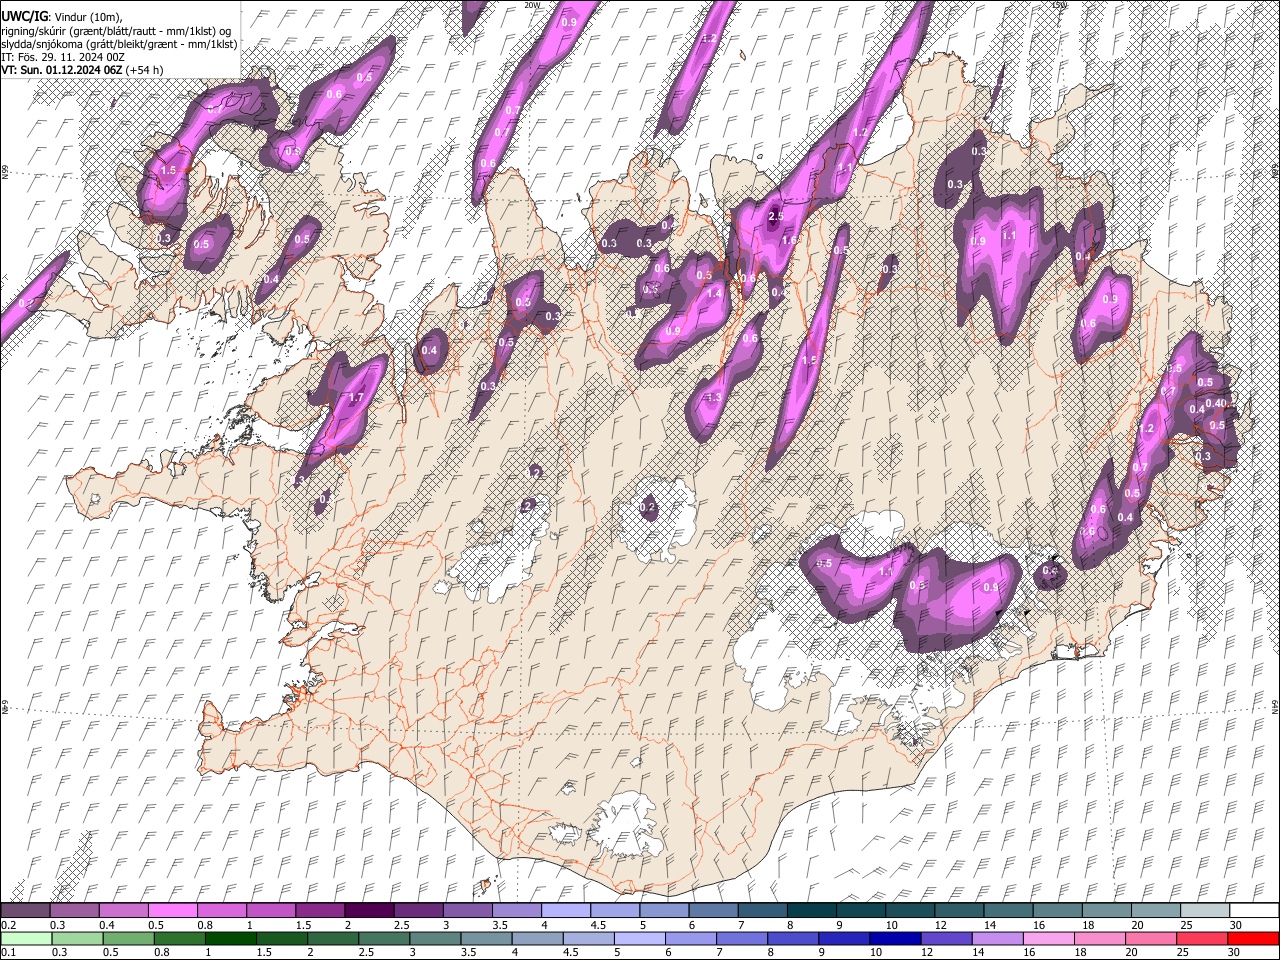Select the darkest purple 2–2.5 legend swatch
1280x960 pixels.
pyautogui.click(x=368, y=911)
